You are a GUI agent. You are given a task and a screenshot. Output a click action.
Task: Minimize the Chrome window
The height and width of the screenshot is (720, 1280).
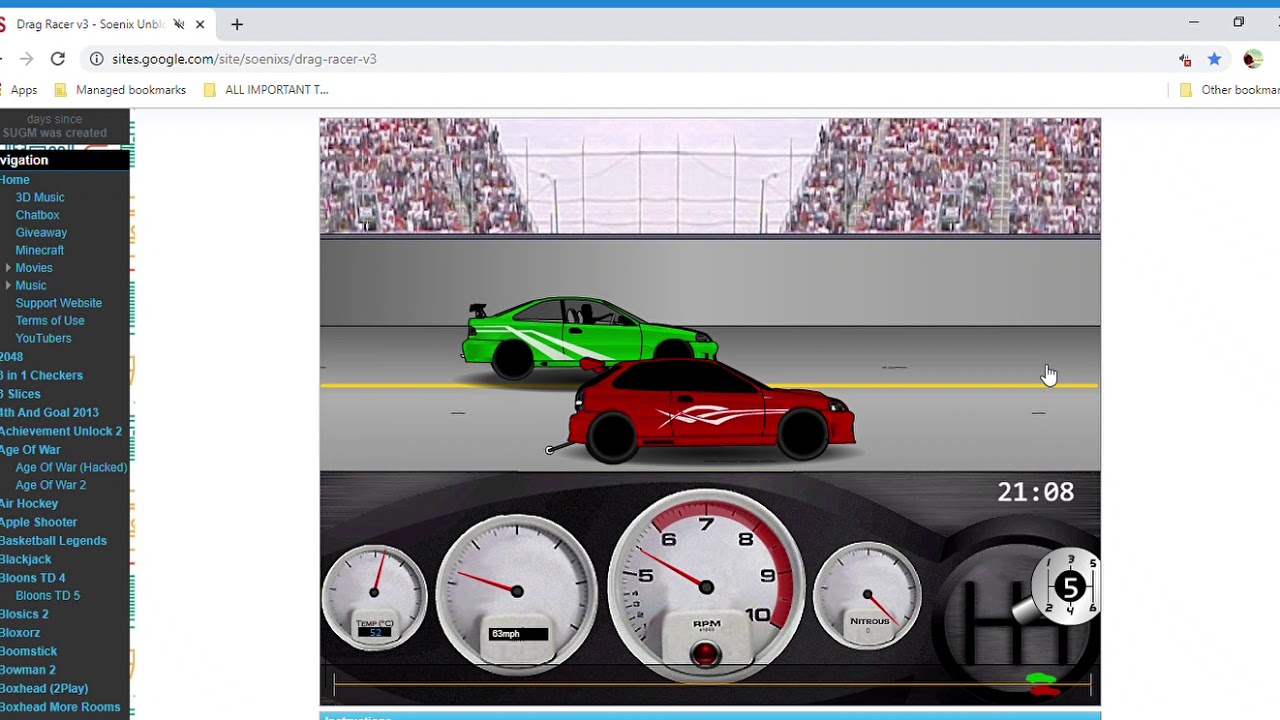tap(1193, 22)
